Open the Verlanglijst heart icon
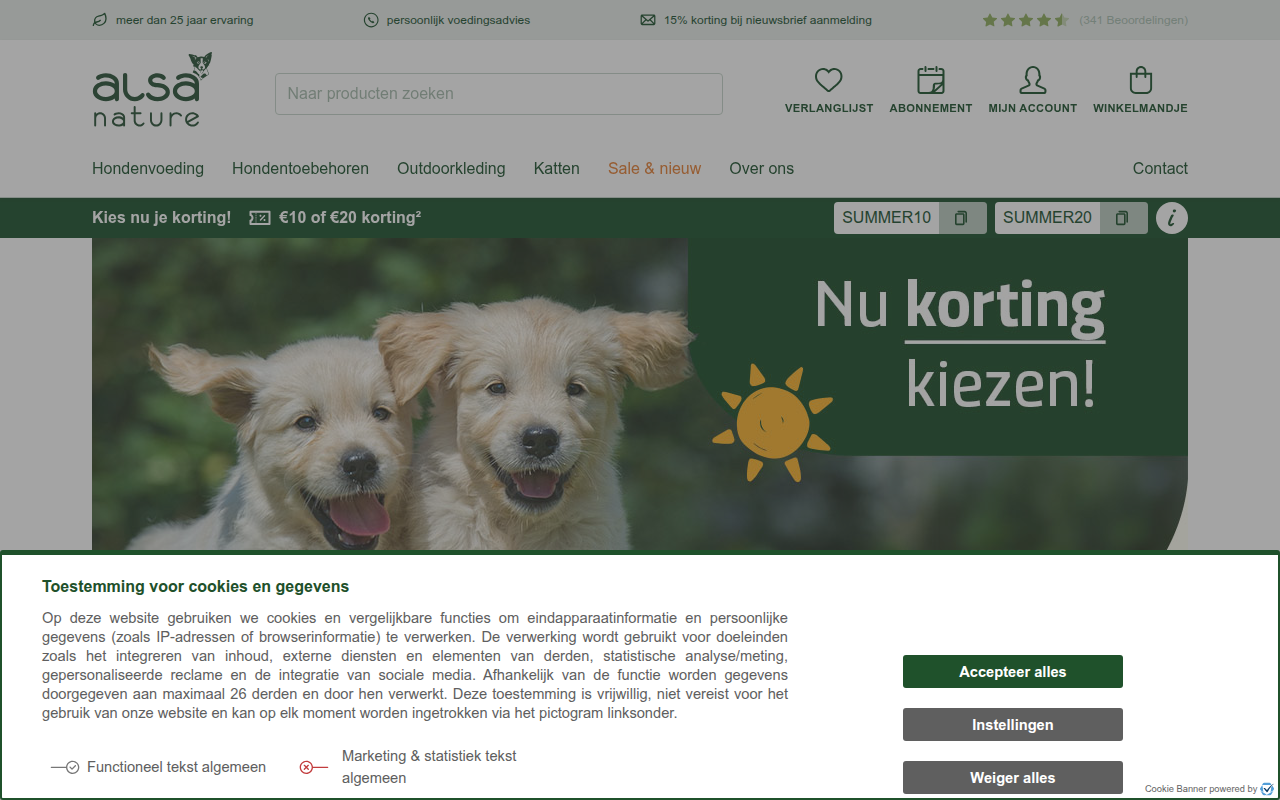Viewport: 1280px width, 800px height. (x=829, y=80)
